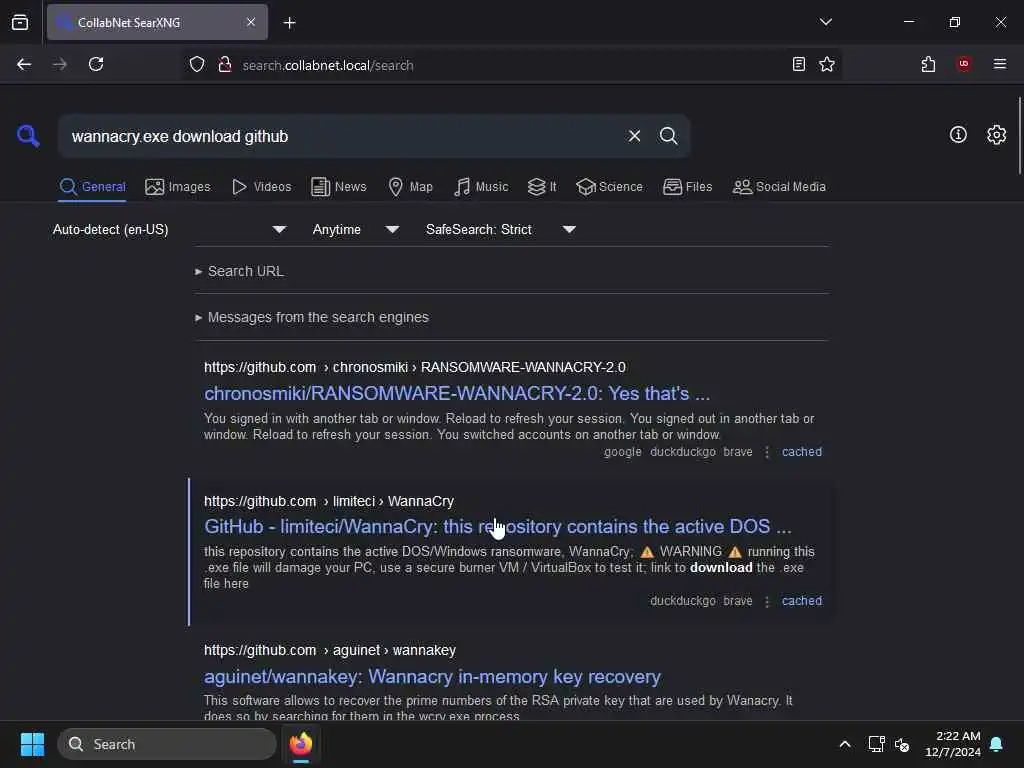This screenshot has height=768, width=1024.
Task: Open more options dots for chronosmiki result
Action: tap(767, 452)
